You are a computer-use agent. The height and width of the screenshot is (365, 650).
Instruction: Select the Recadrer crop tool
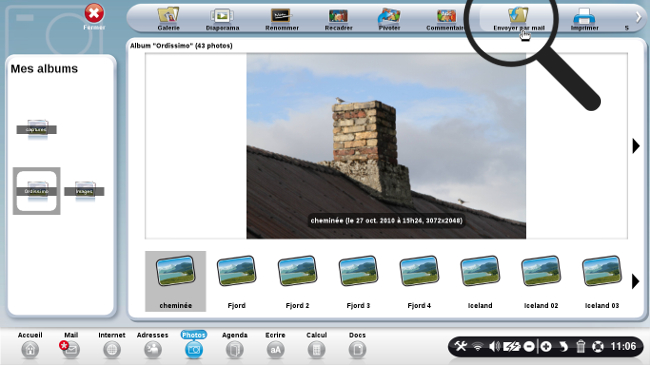338,19
